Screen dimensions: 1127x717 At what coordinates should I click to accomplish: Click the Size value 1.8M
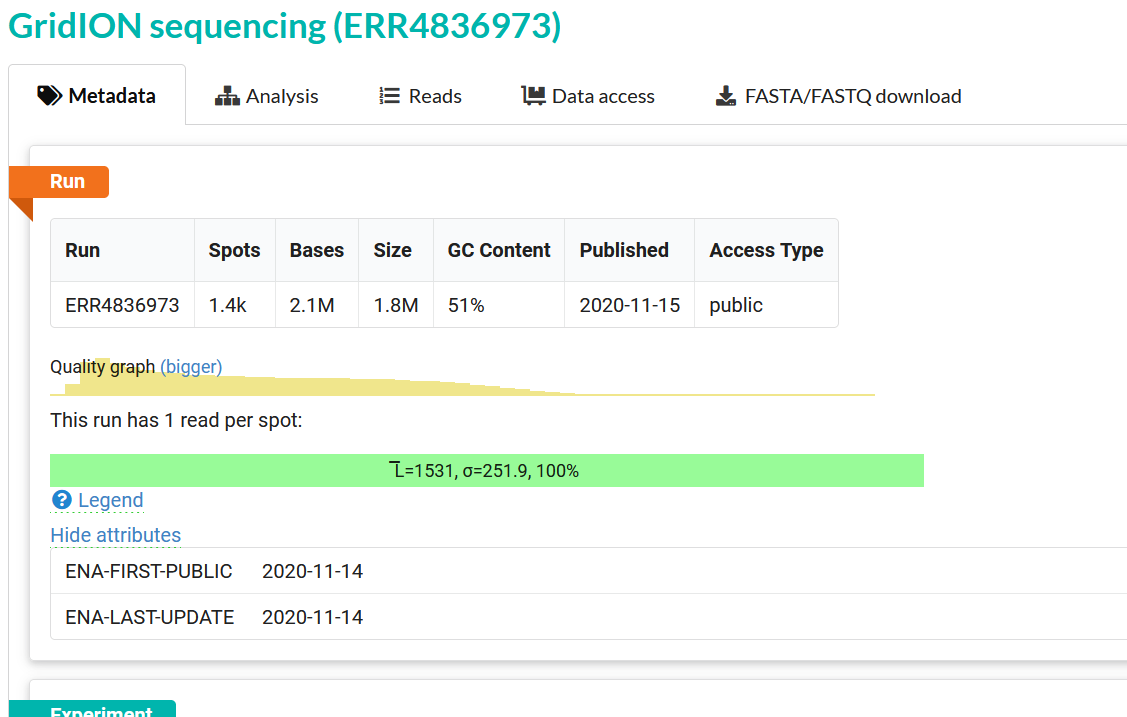click(396, 305)
